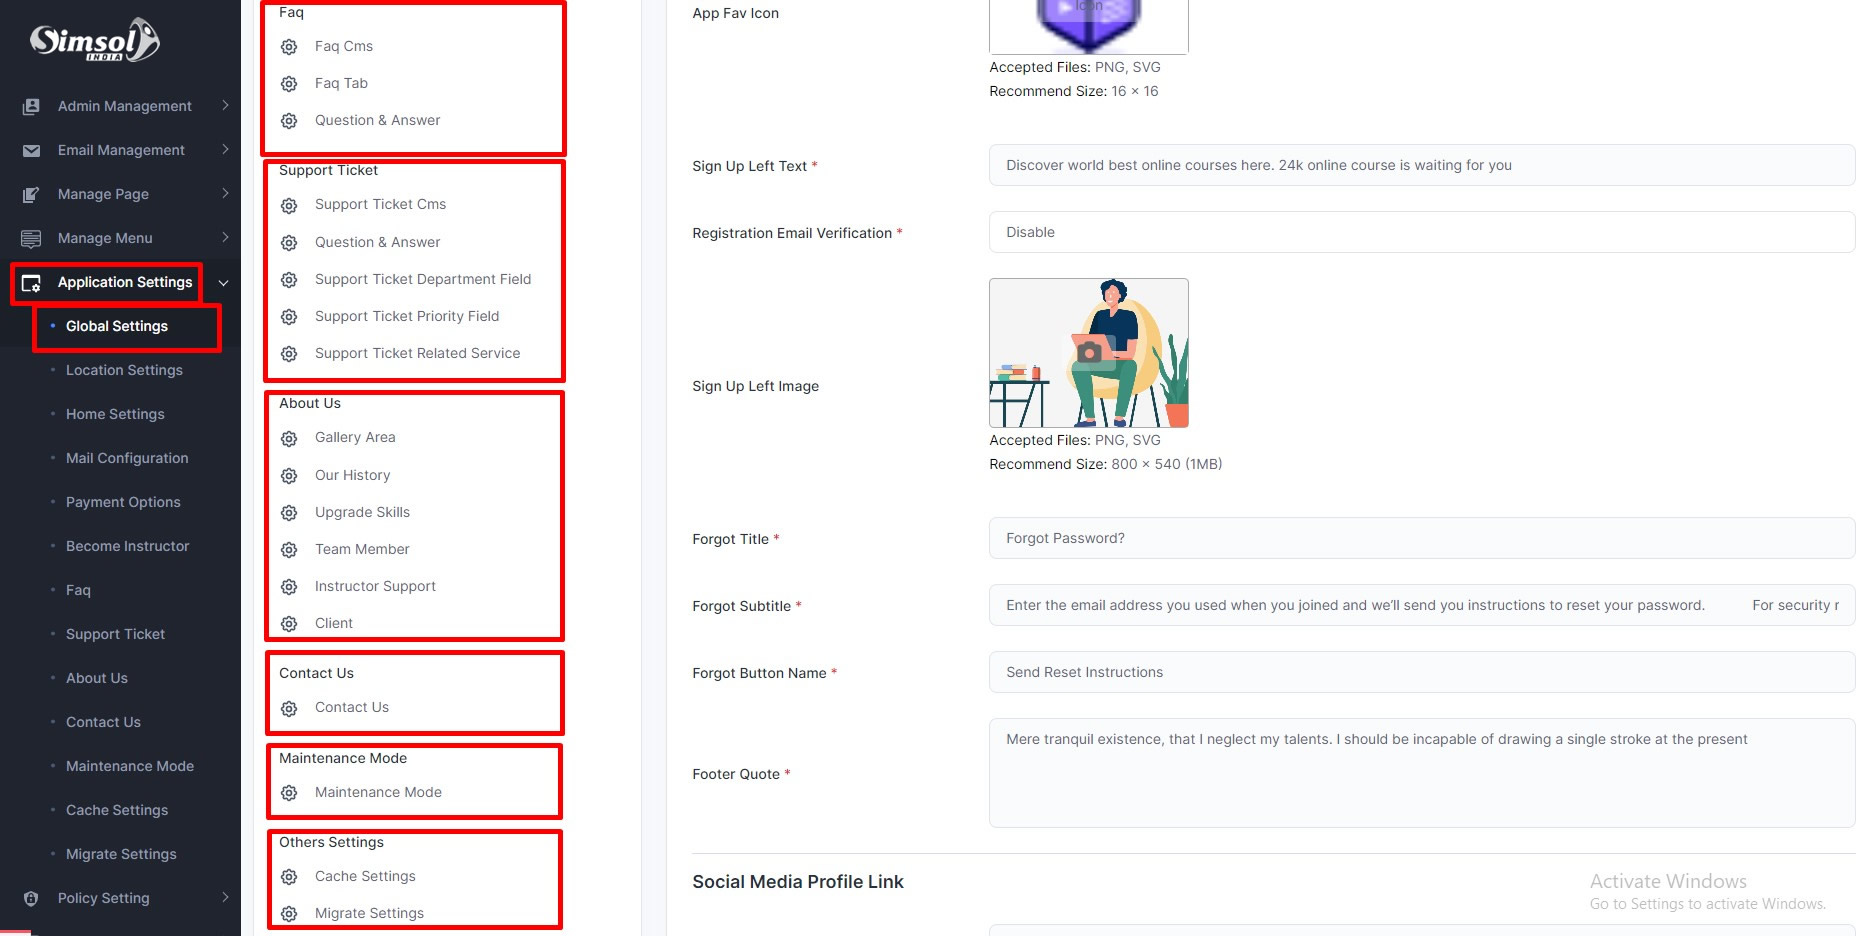Click the Sign Up Left Image thumbnail
Viewport: 1874px width, 936px height.
click(x=1088, y=353)
